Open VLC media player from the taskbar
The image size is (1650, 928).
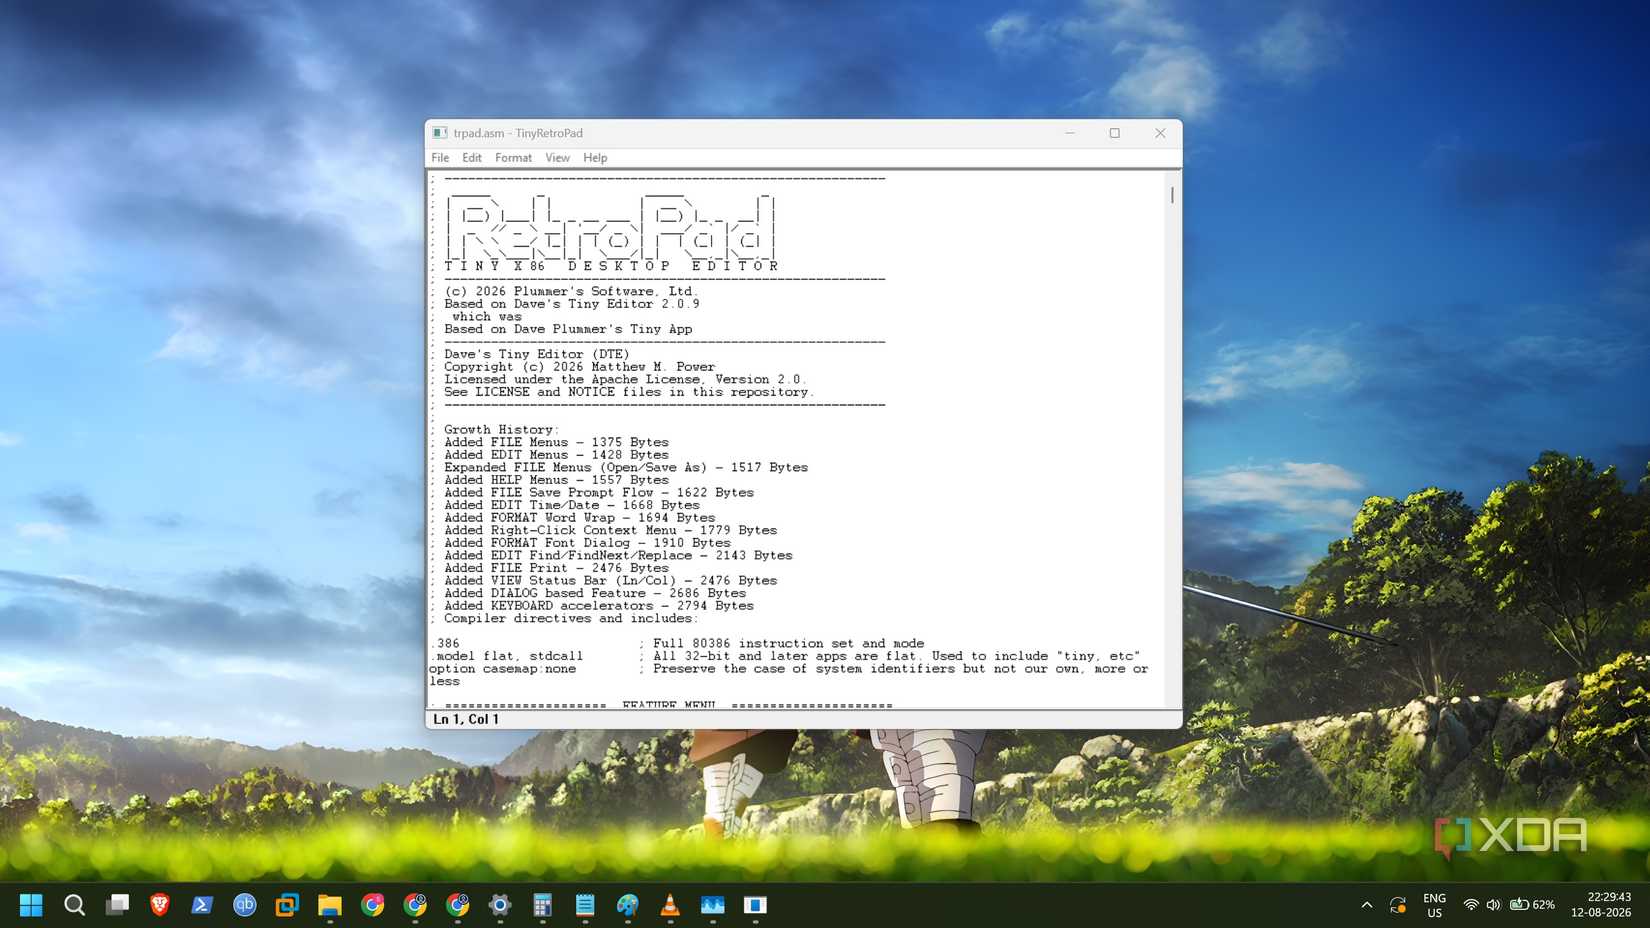[670, 905]
